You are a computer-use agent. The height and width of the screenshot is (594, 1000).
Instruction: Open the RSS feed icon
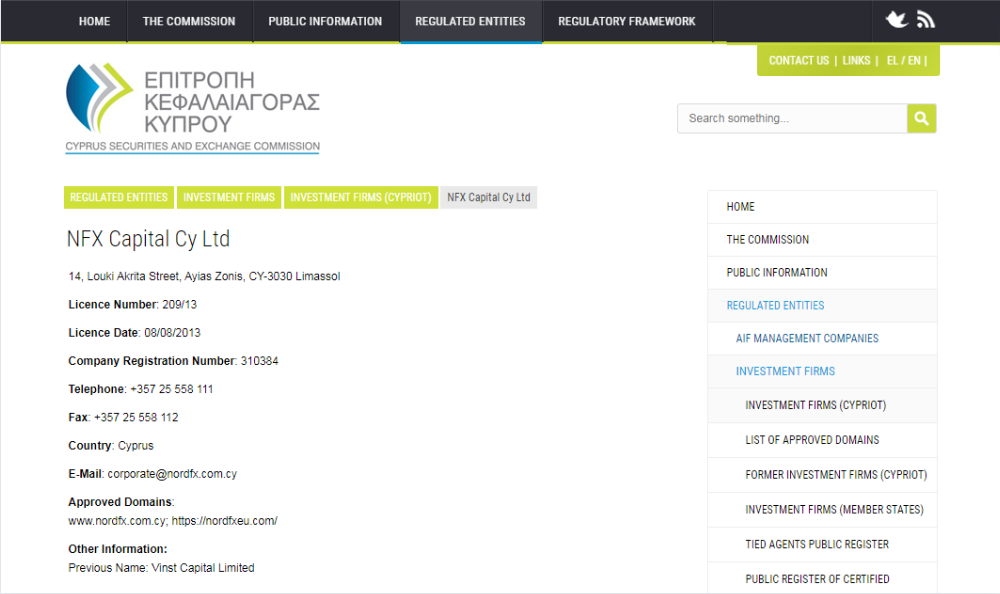click(925, 20)
